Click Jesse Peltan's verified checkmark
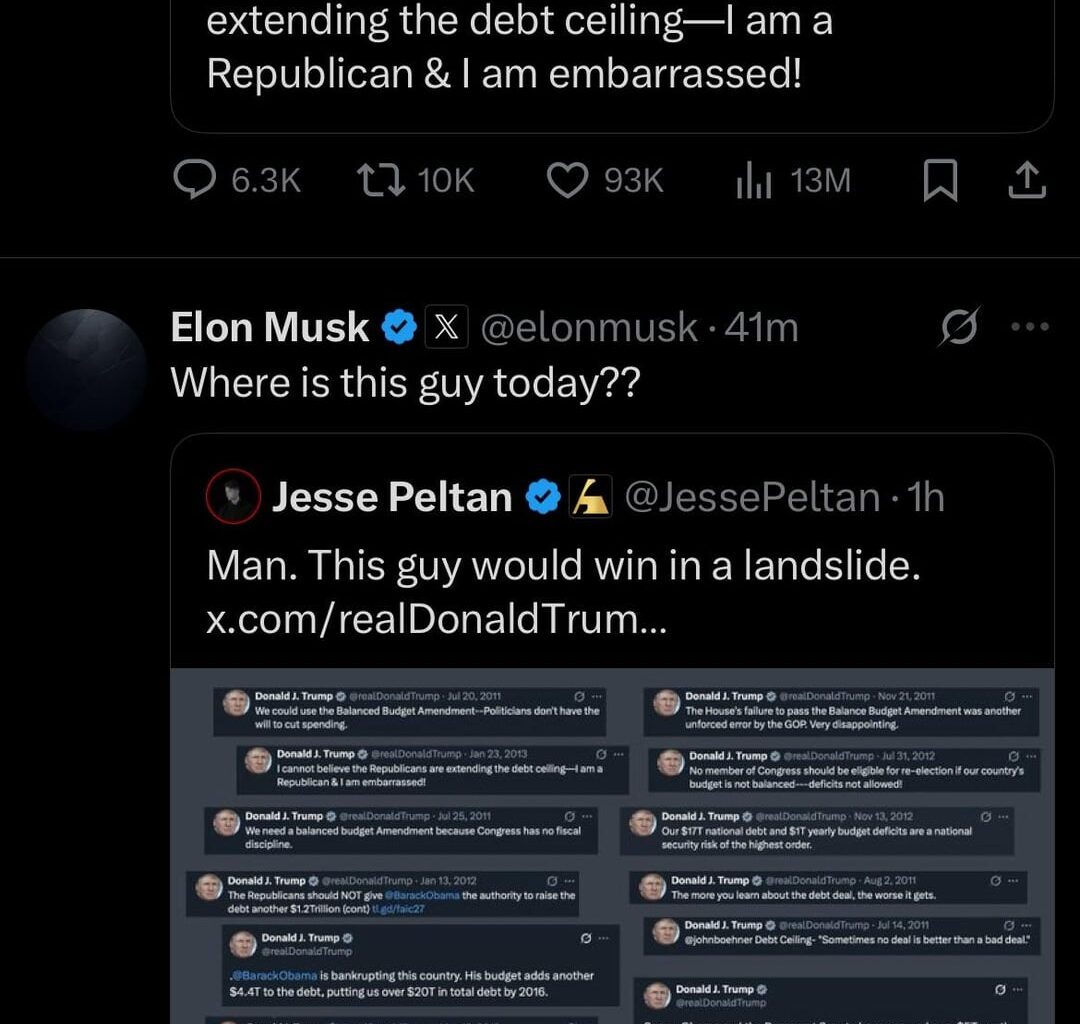This screenshot has height=1024, width=1080. [541, 495]
